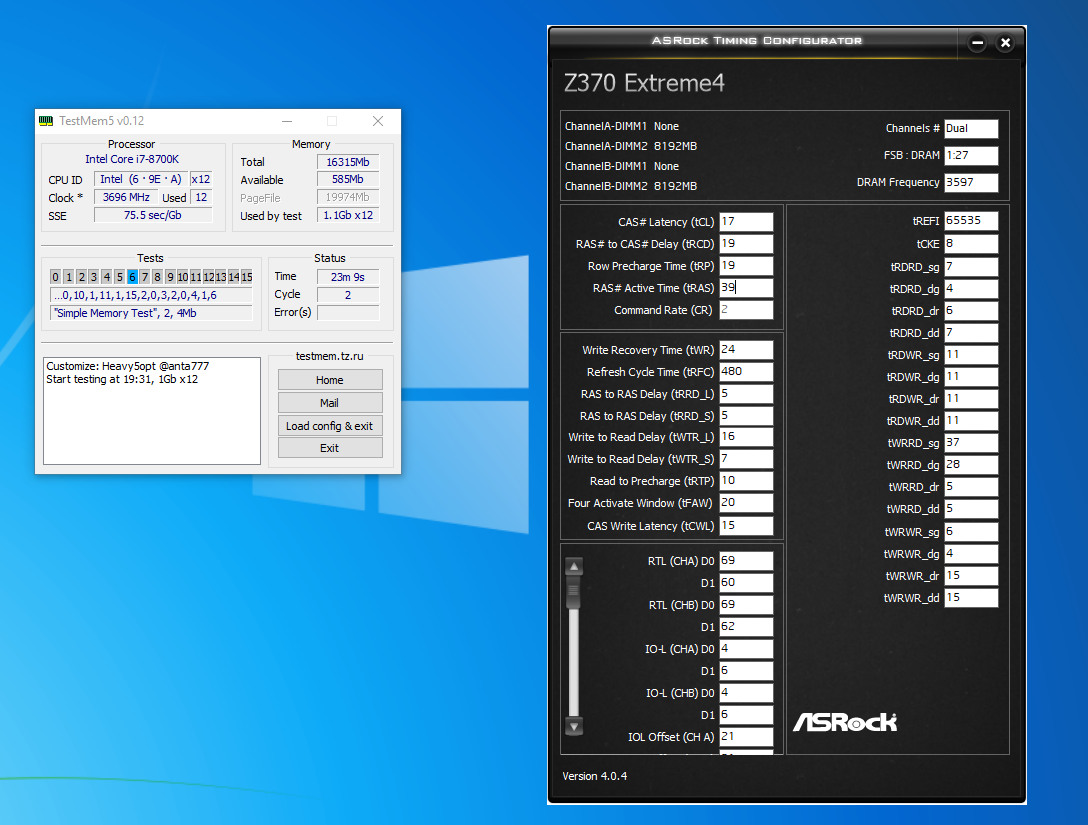Click the RTL (CHB) D0 field

746,605
